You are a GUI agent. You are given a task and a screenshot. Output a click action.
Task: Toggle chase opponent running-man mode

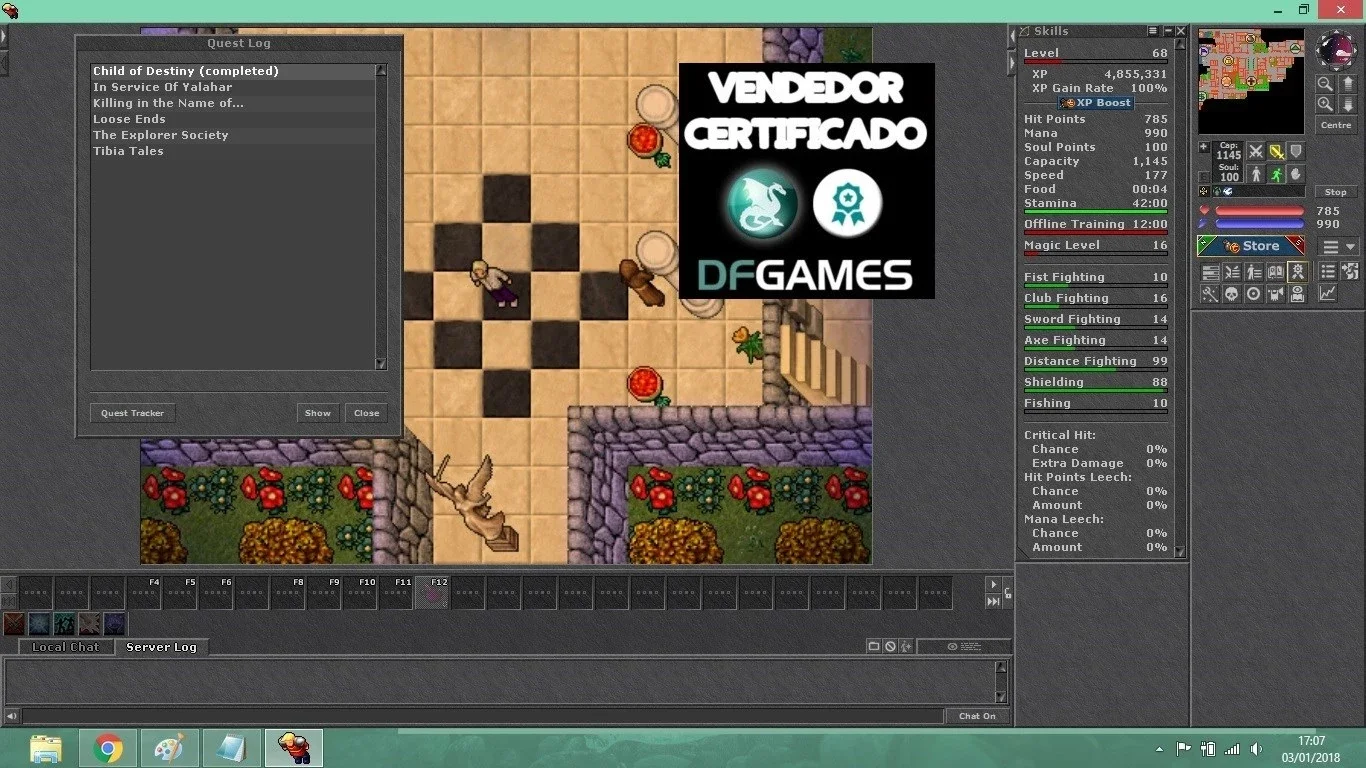point(1276,175)
